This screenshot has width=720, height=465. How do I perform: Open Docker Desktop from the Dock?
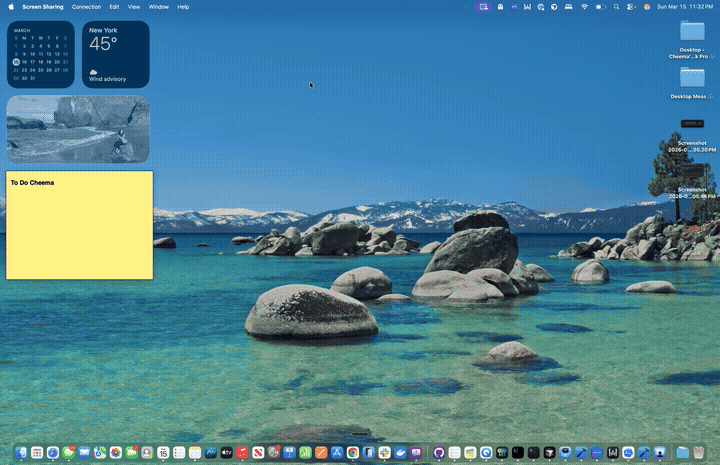pos(400,453)
